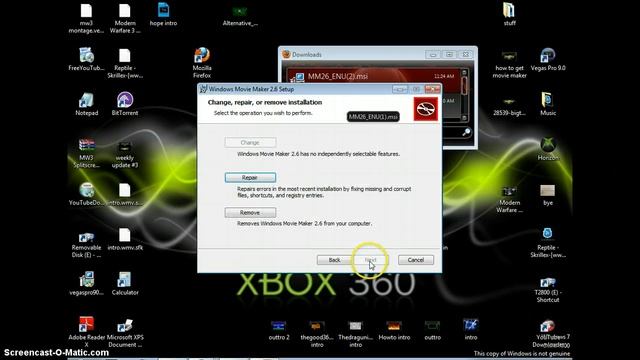Go Back in Movie Maker Setup

[334, 260]
